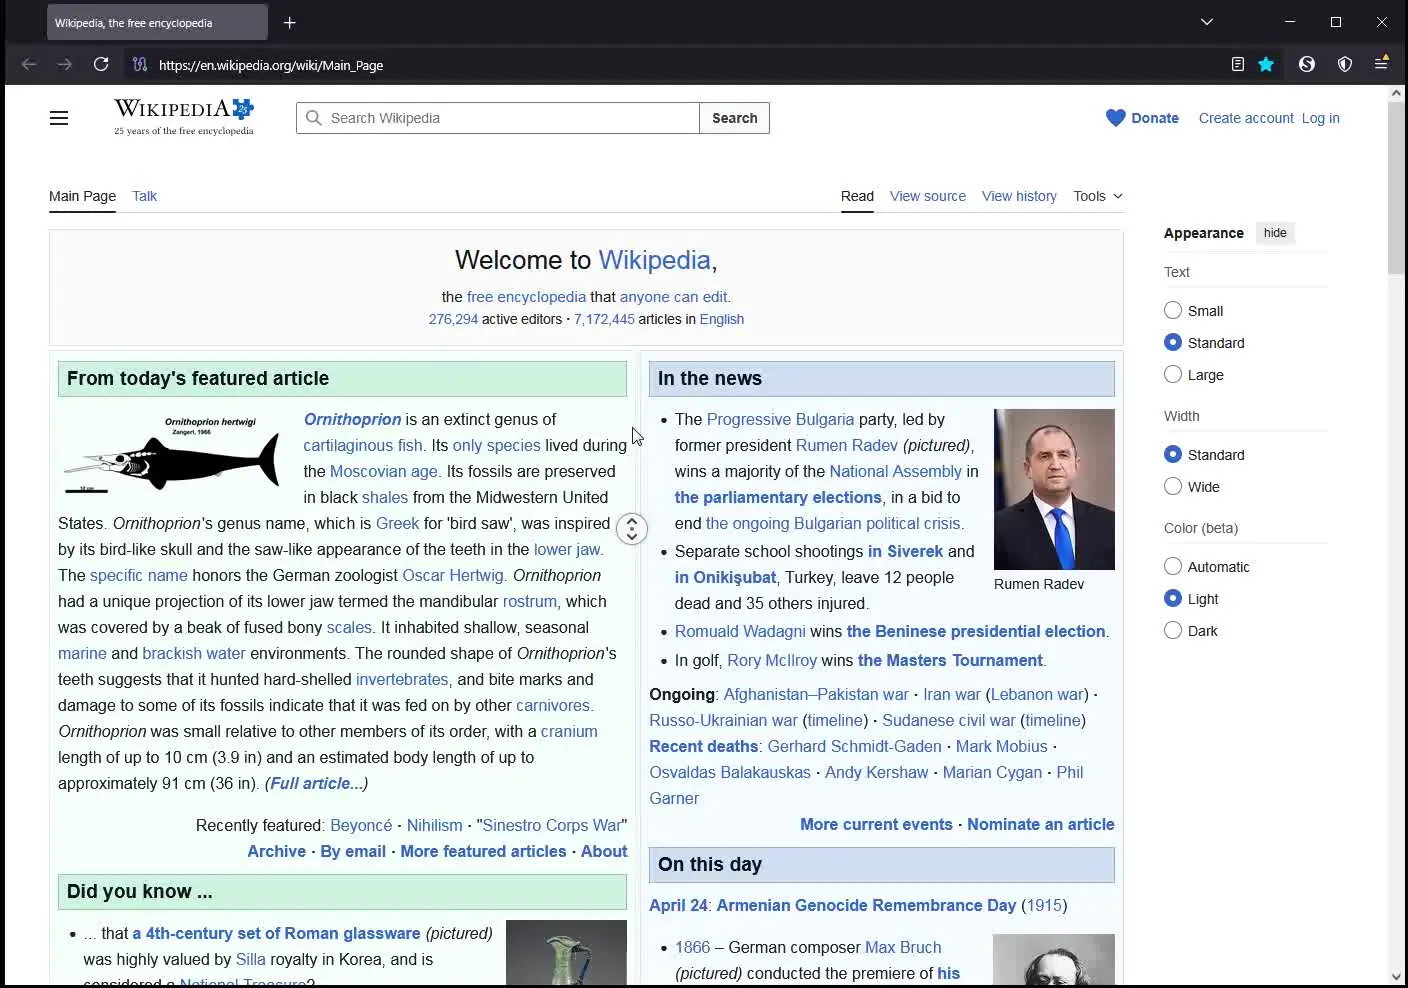Screen dimensions: 1408x988
Task: Go back with browser back arrow
Action: [29, 64]
